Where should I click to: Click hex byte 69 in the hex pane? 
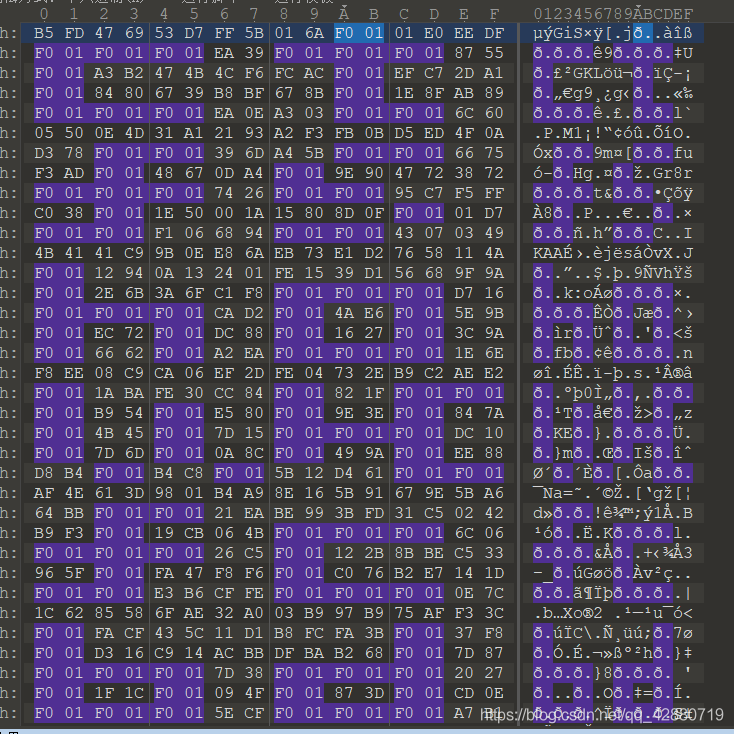click(134, 33)
